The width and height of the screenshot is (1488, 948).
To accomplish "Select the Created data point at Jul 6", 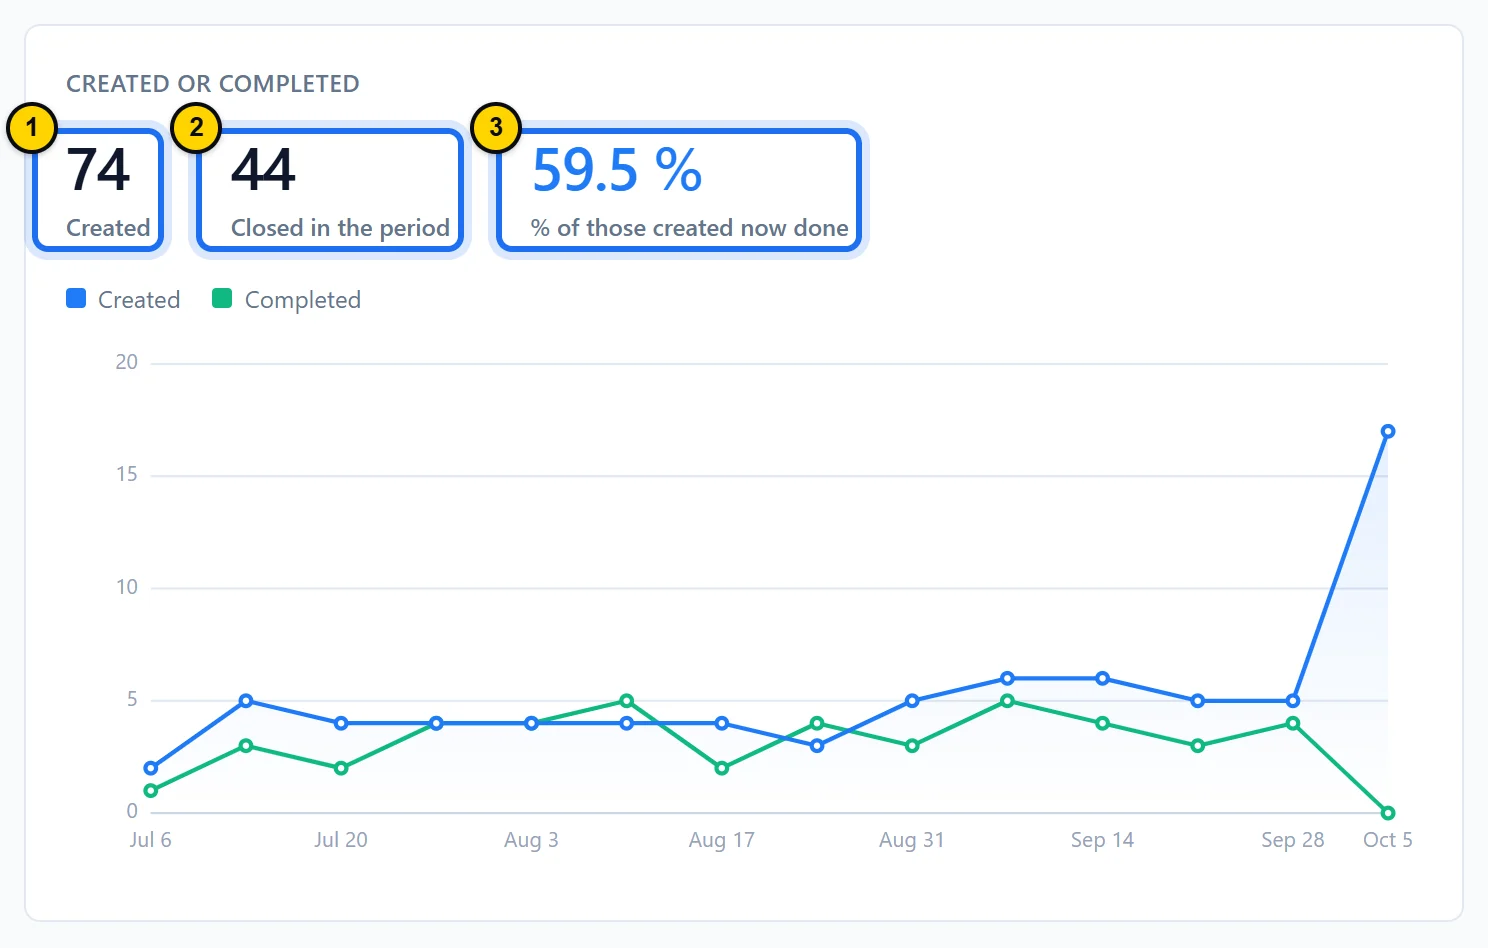I will point(151,768).
